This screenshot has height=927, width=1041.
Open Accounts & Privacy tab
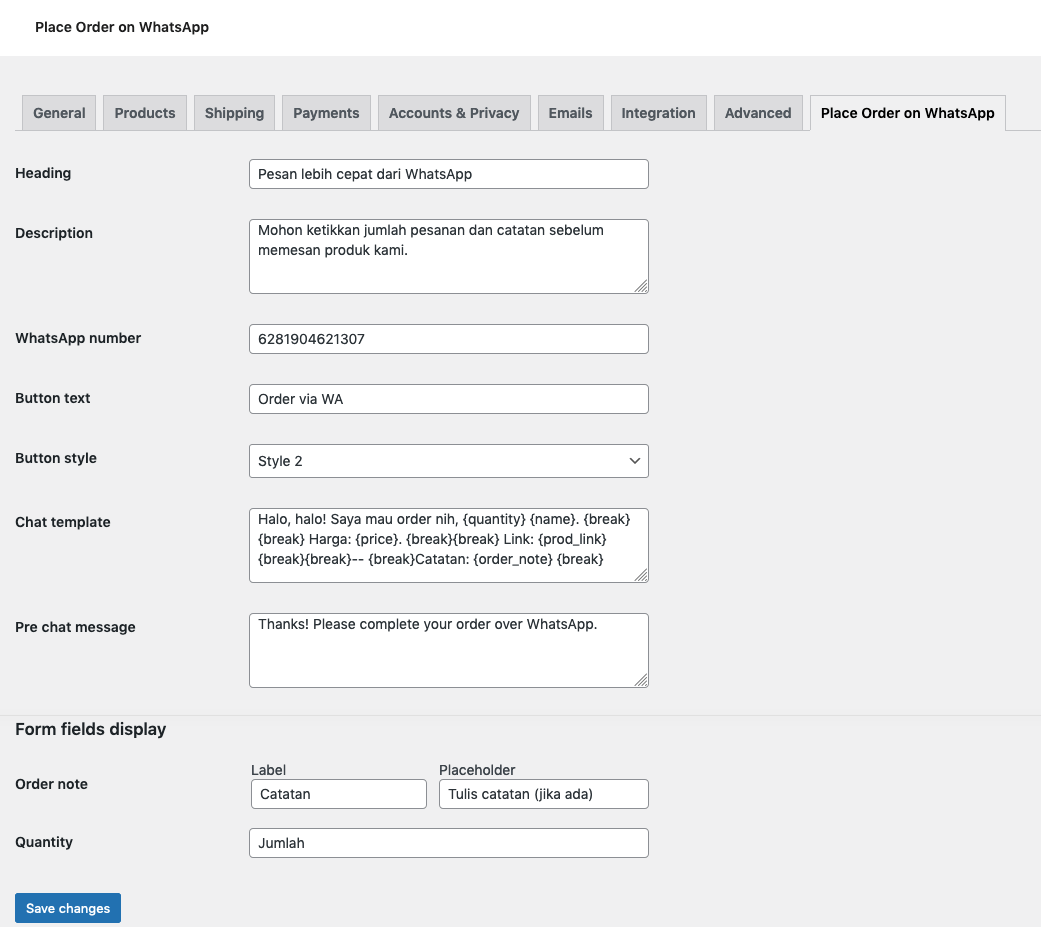pos(454,113)
